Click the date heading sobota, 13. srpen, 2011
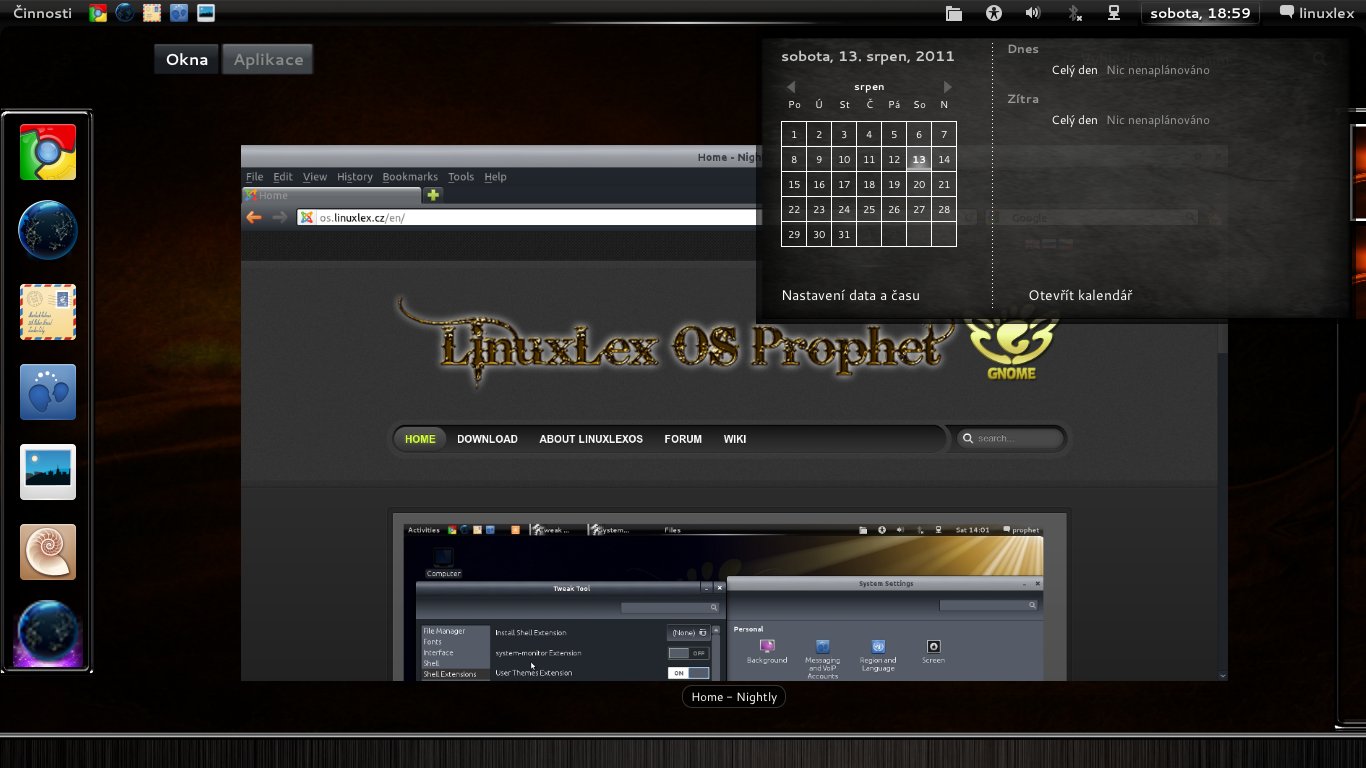 [x=868, y=56]
